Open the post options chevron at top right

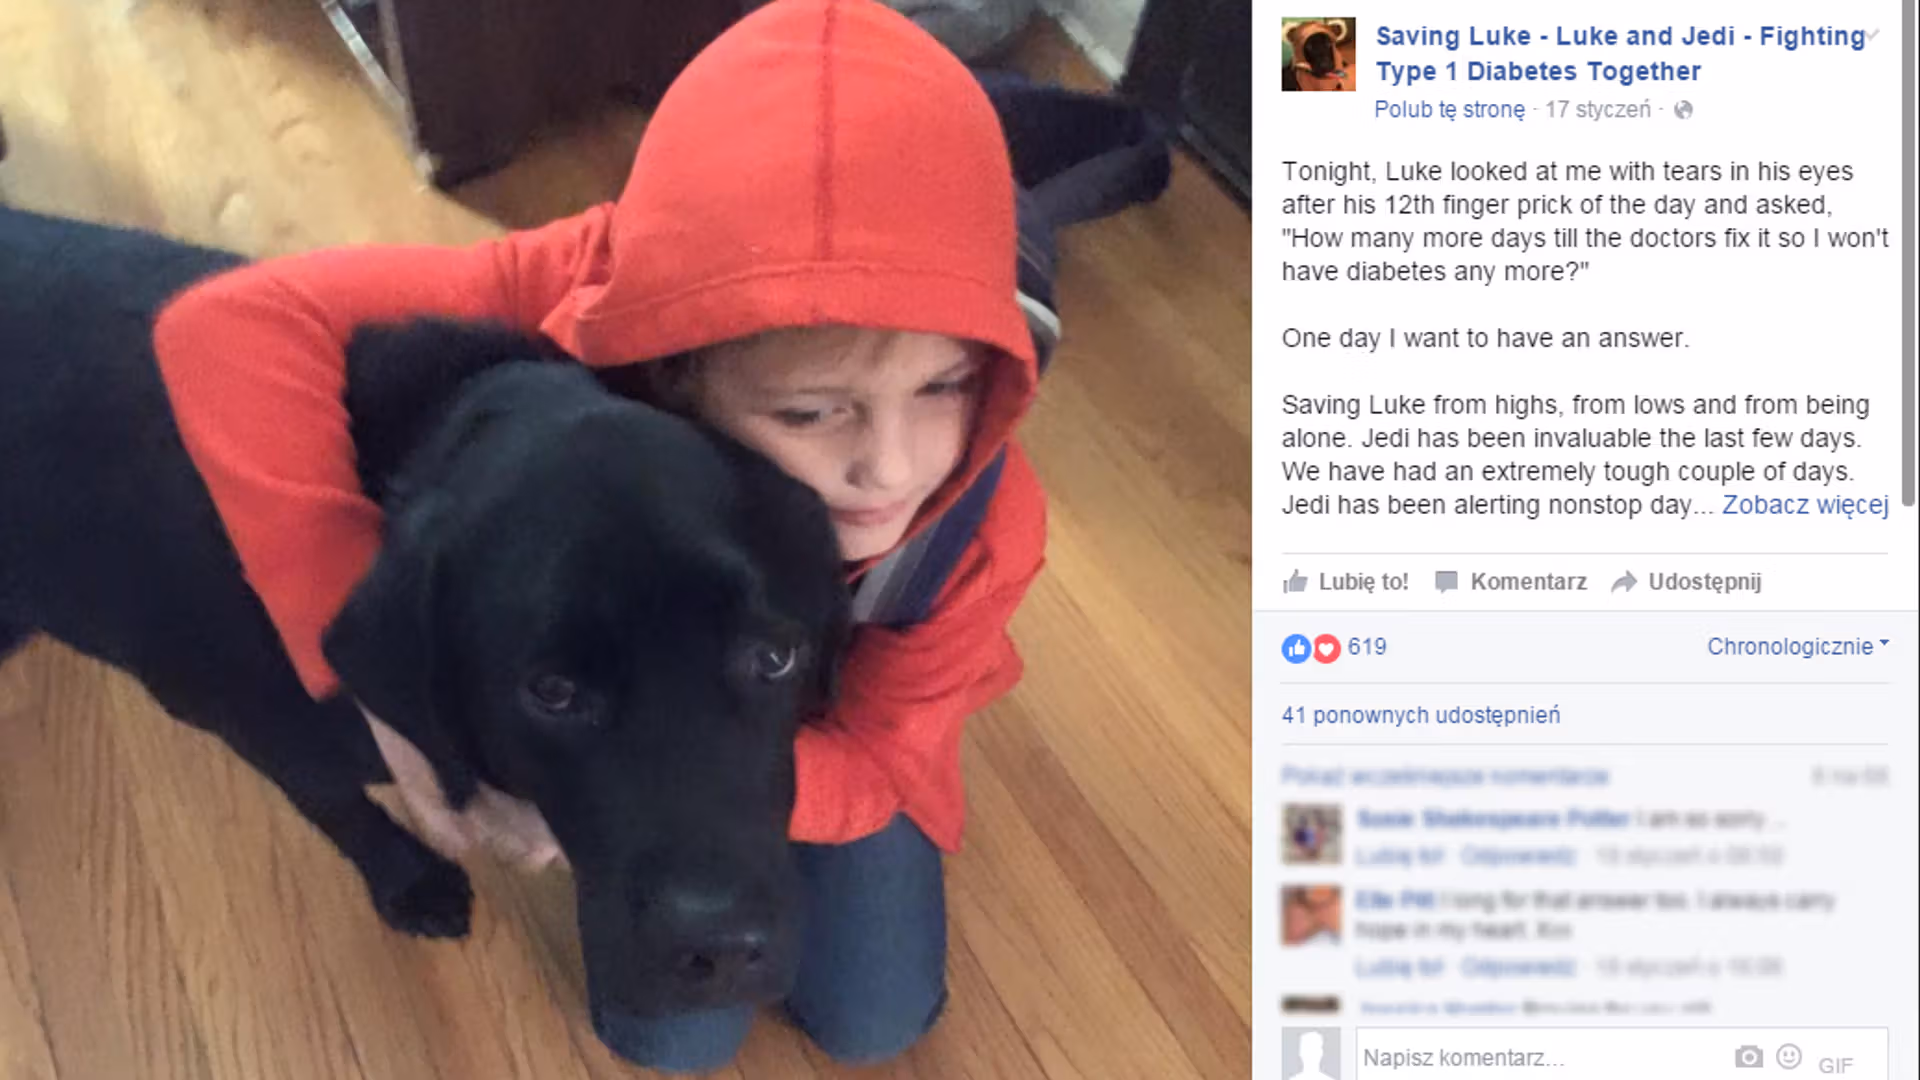point(1873,35)
